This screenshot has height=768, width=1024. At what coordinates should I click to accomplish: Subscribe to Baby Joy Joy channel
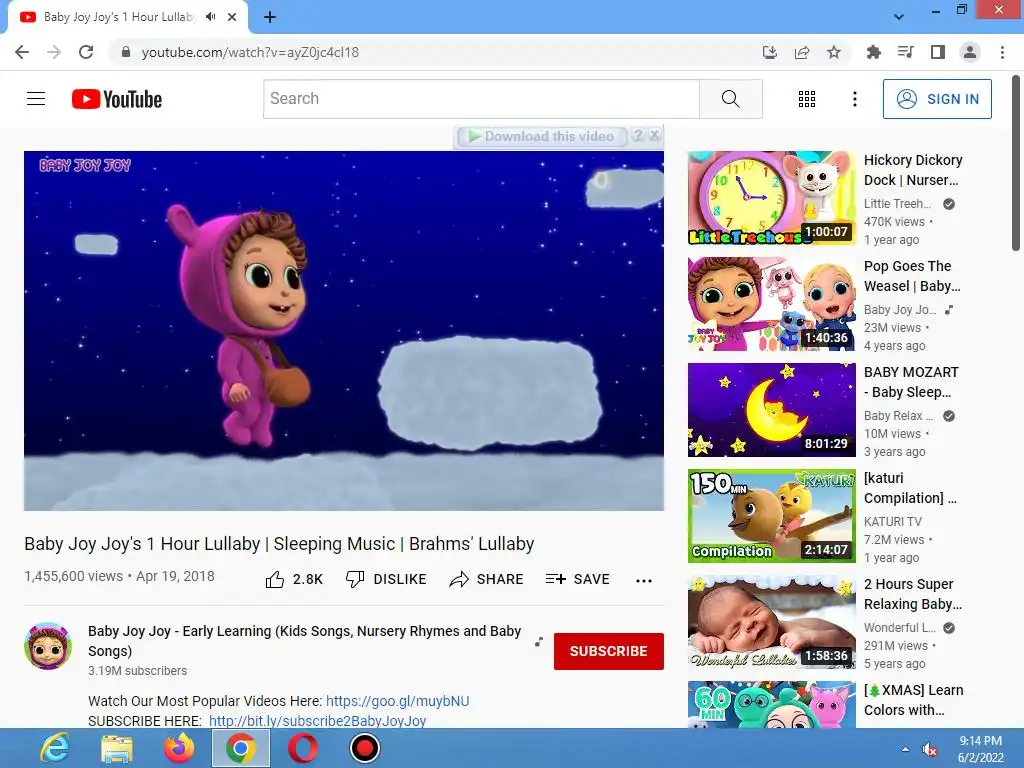coord(609,651)
